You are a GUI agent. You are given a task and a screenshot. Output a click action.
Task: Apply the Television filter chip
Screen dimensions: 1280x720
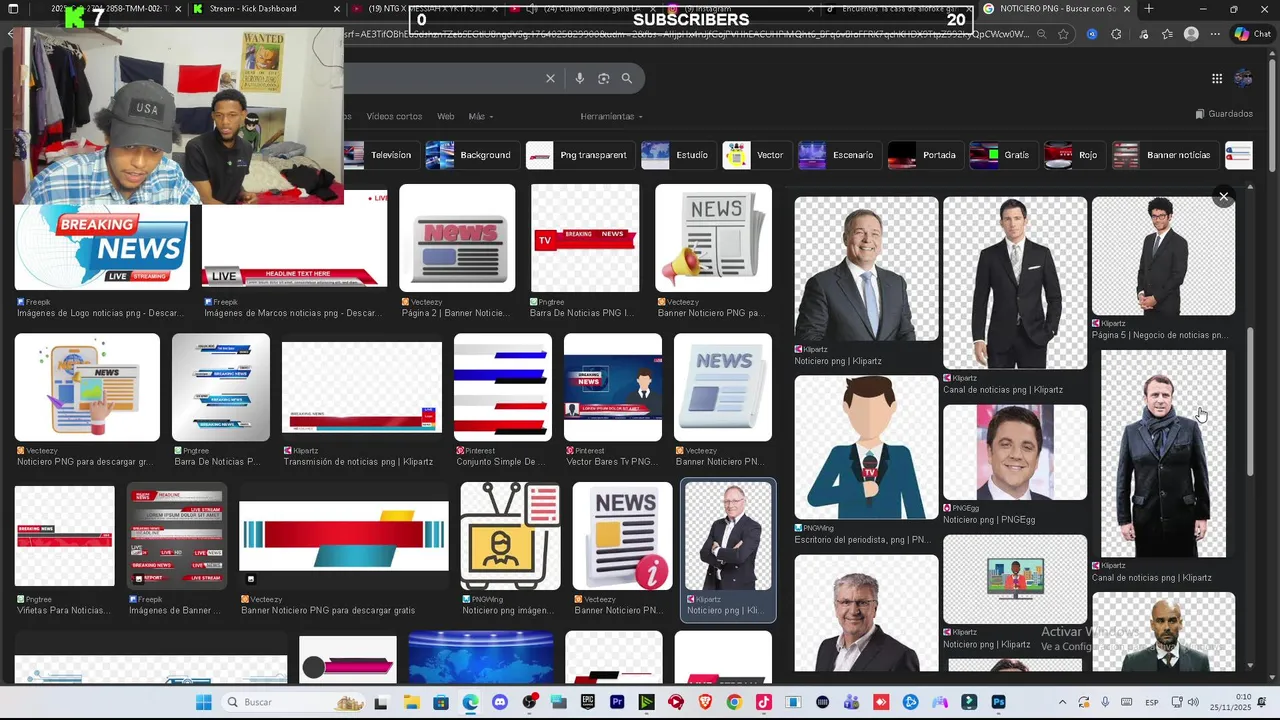click(380, 155)
